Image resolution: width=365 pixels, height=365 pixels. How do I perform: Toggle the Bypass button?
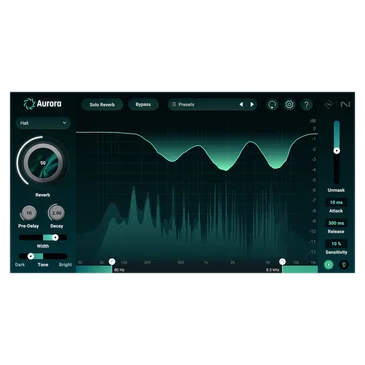coord(143,105)
